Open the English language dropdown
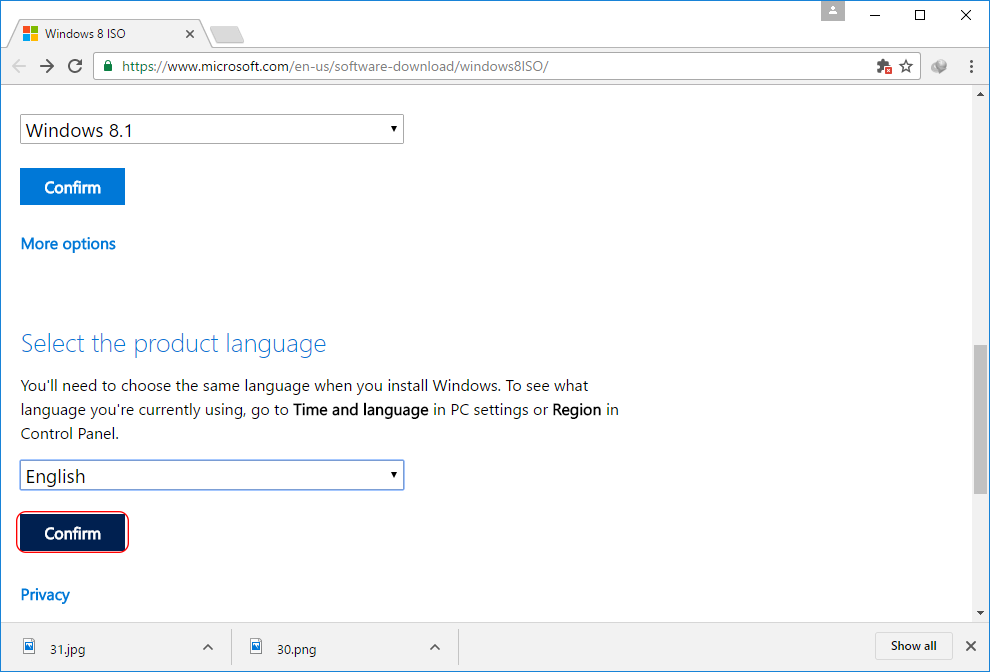The width and height of the screenshot is (990, 672). click(212, 476)
